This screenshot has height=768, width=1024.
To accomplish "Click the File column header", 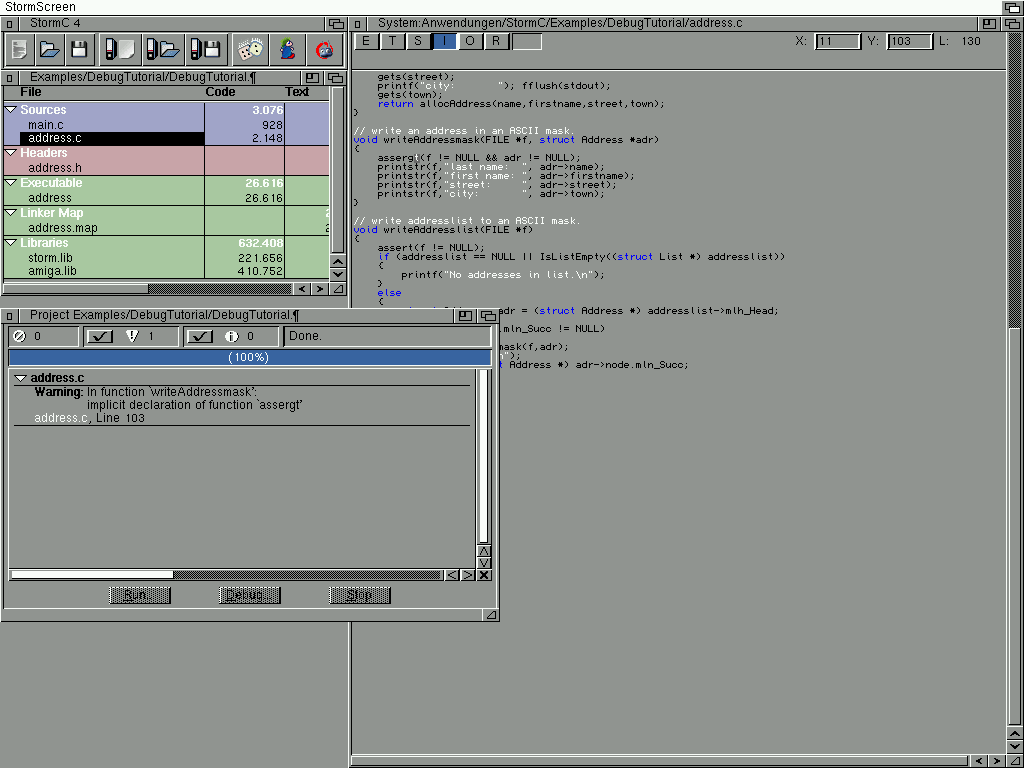I will click(x=31, y=92).
